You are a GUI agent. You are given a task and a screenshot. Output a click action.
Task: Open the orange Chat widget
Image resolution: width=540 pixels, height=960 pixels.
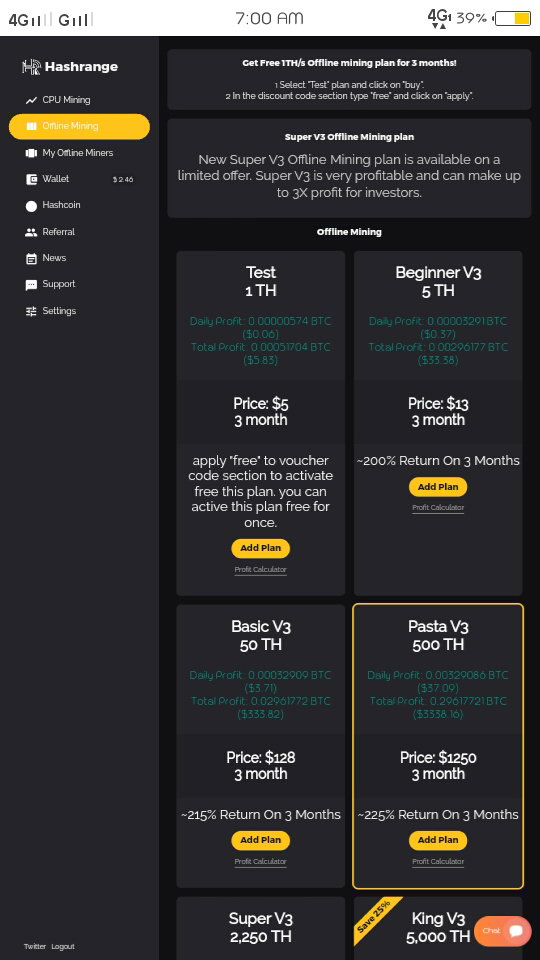tap(503, 931)
